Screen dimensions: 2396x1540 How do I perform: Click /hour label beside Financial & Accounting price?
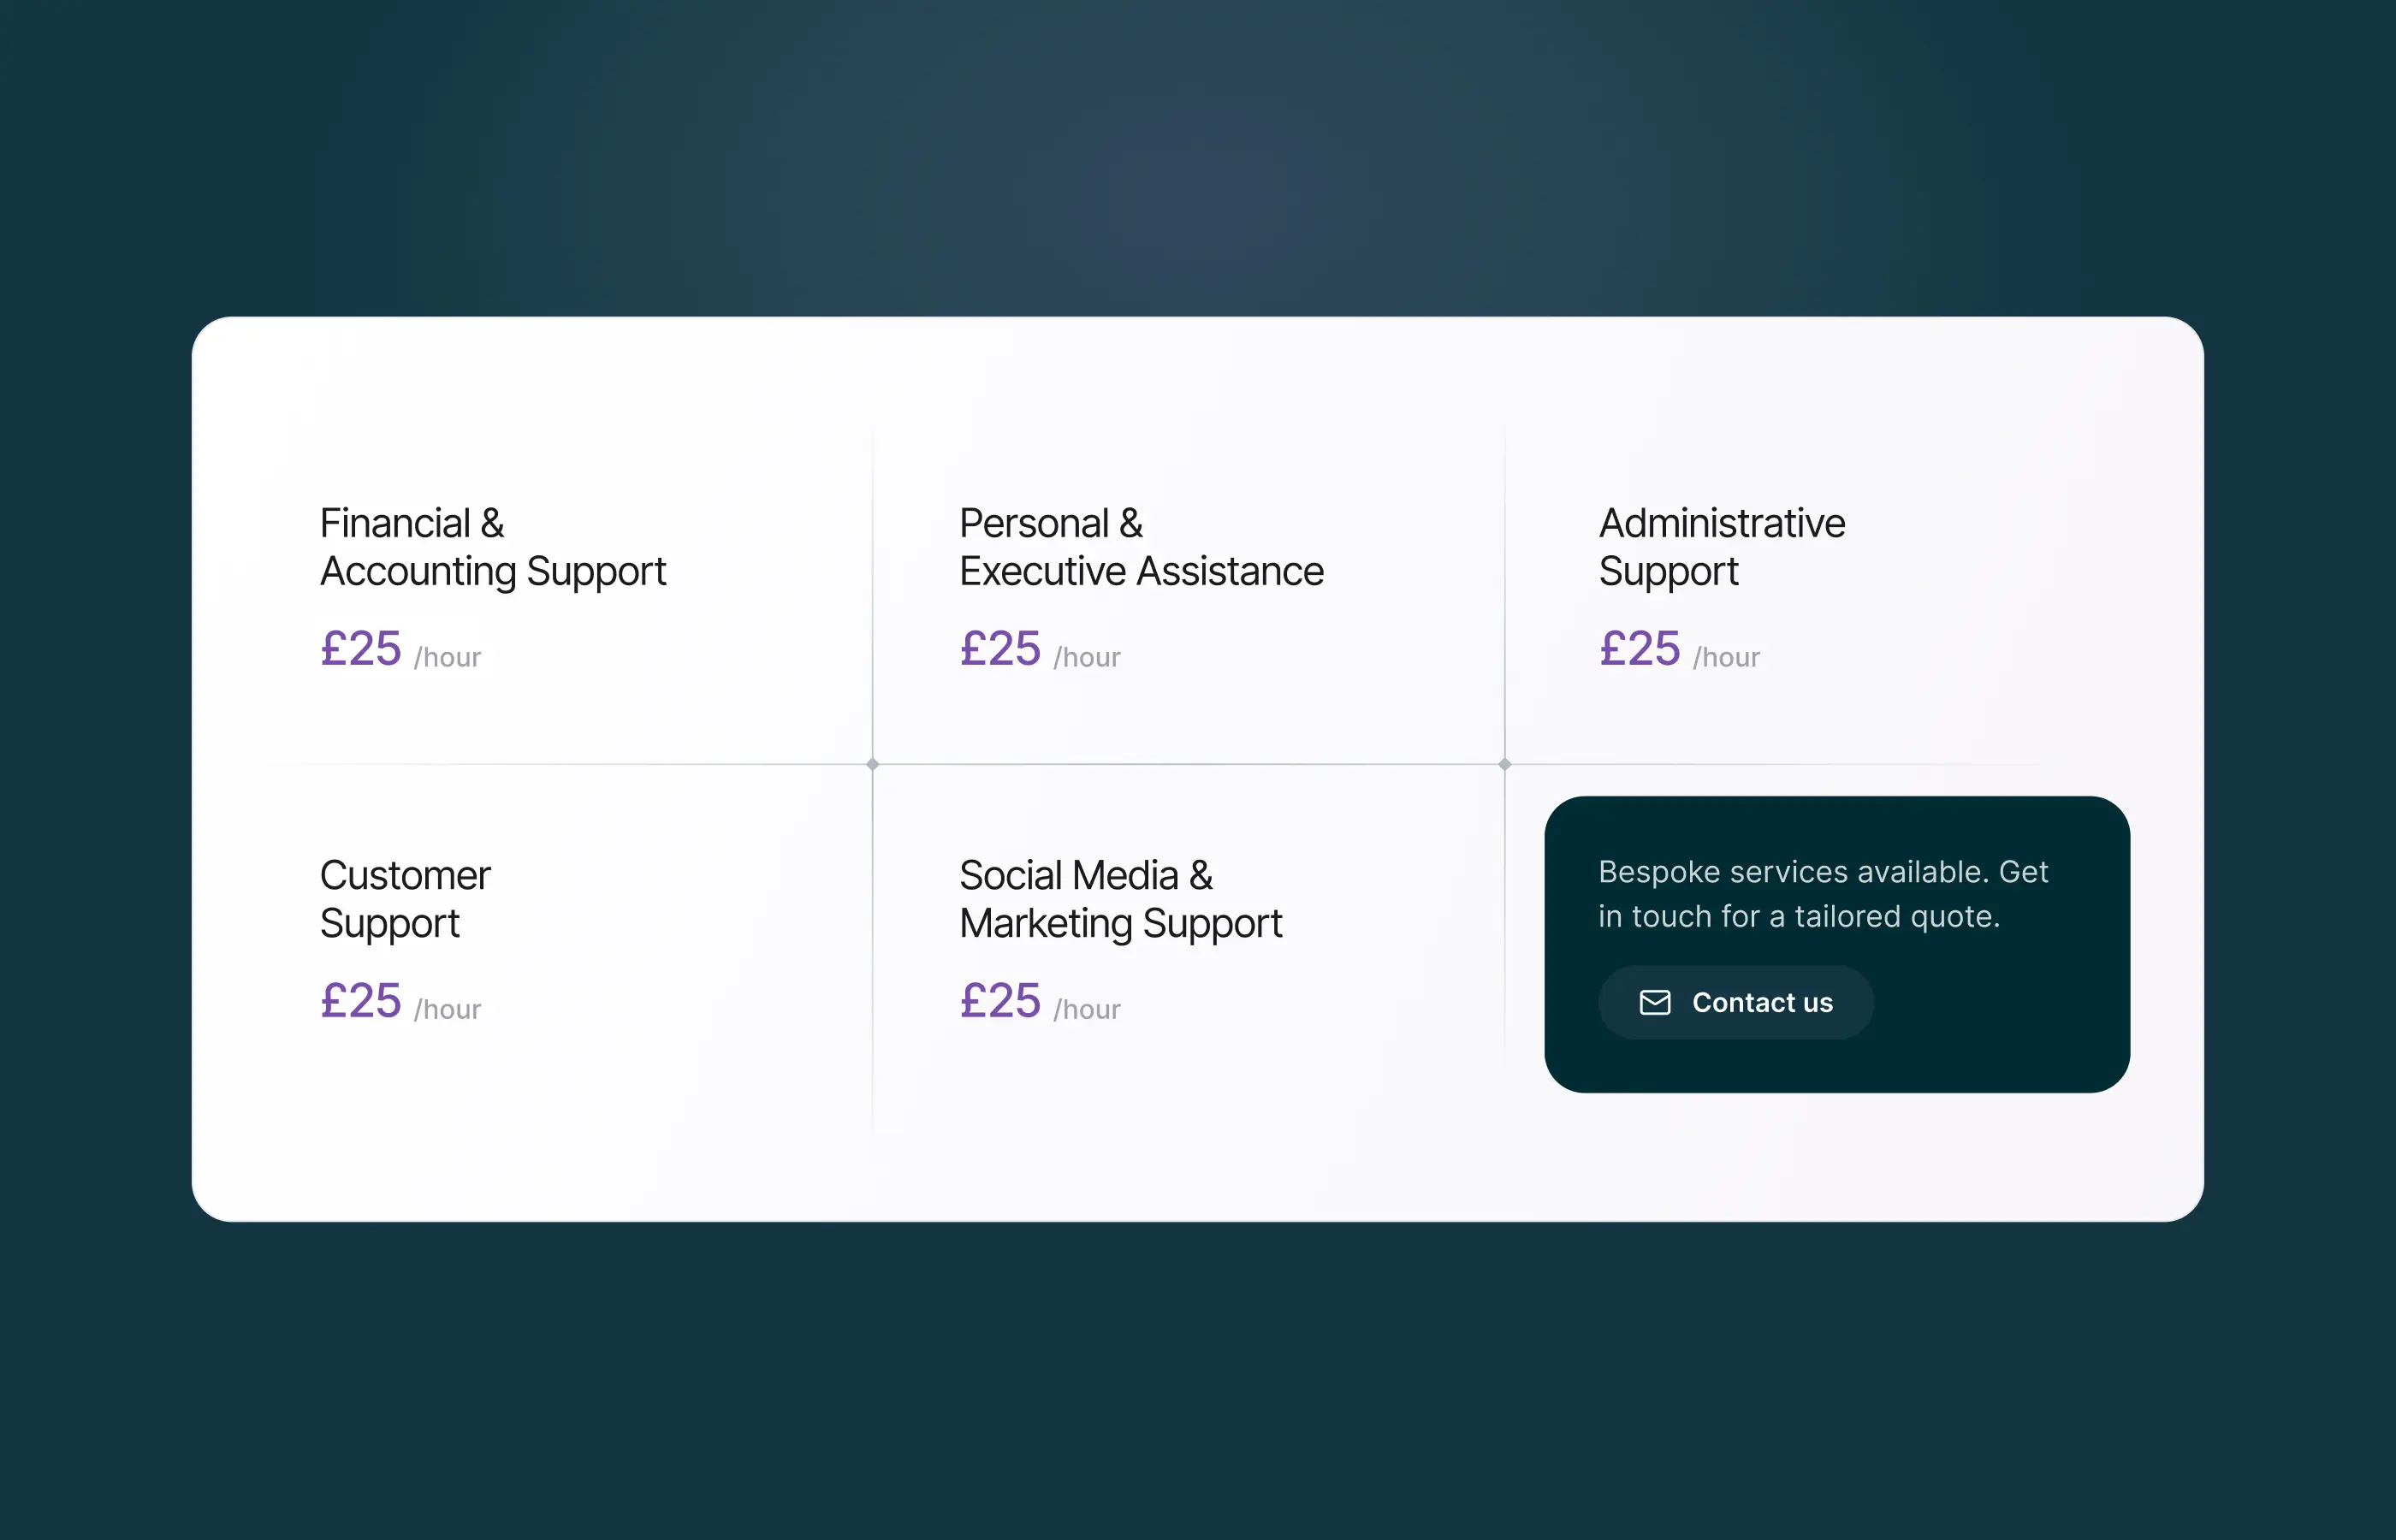click(x=447, y=657)
